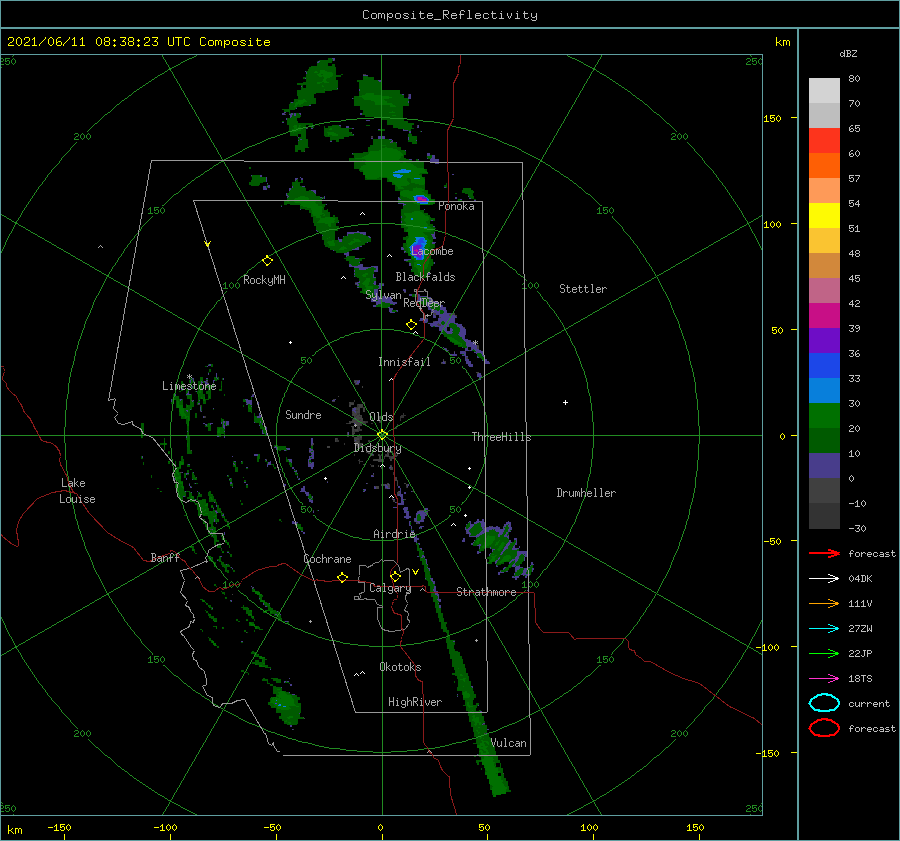Click the white 04DK arrow icon
This screenshot has height=841, width=900.
[824, 579]
